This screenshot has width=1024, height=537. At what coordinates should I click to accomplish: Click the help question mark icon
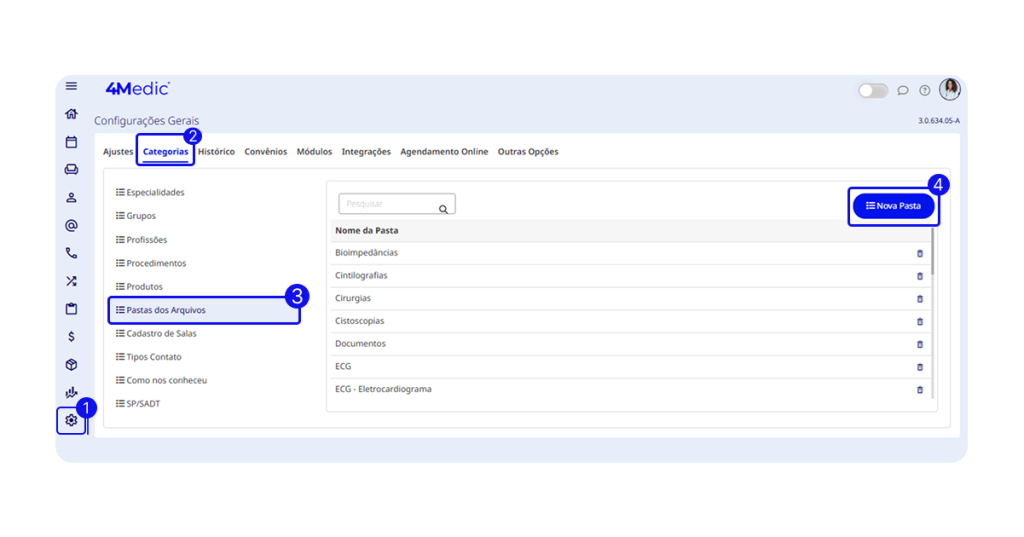(925, 90)
